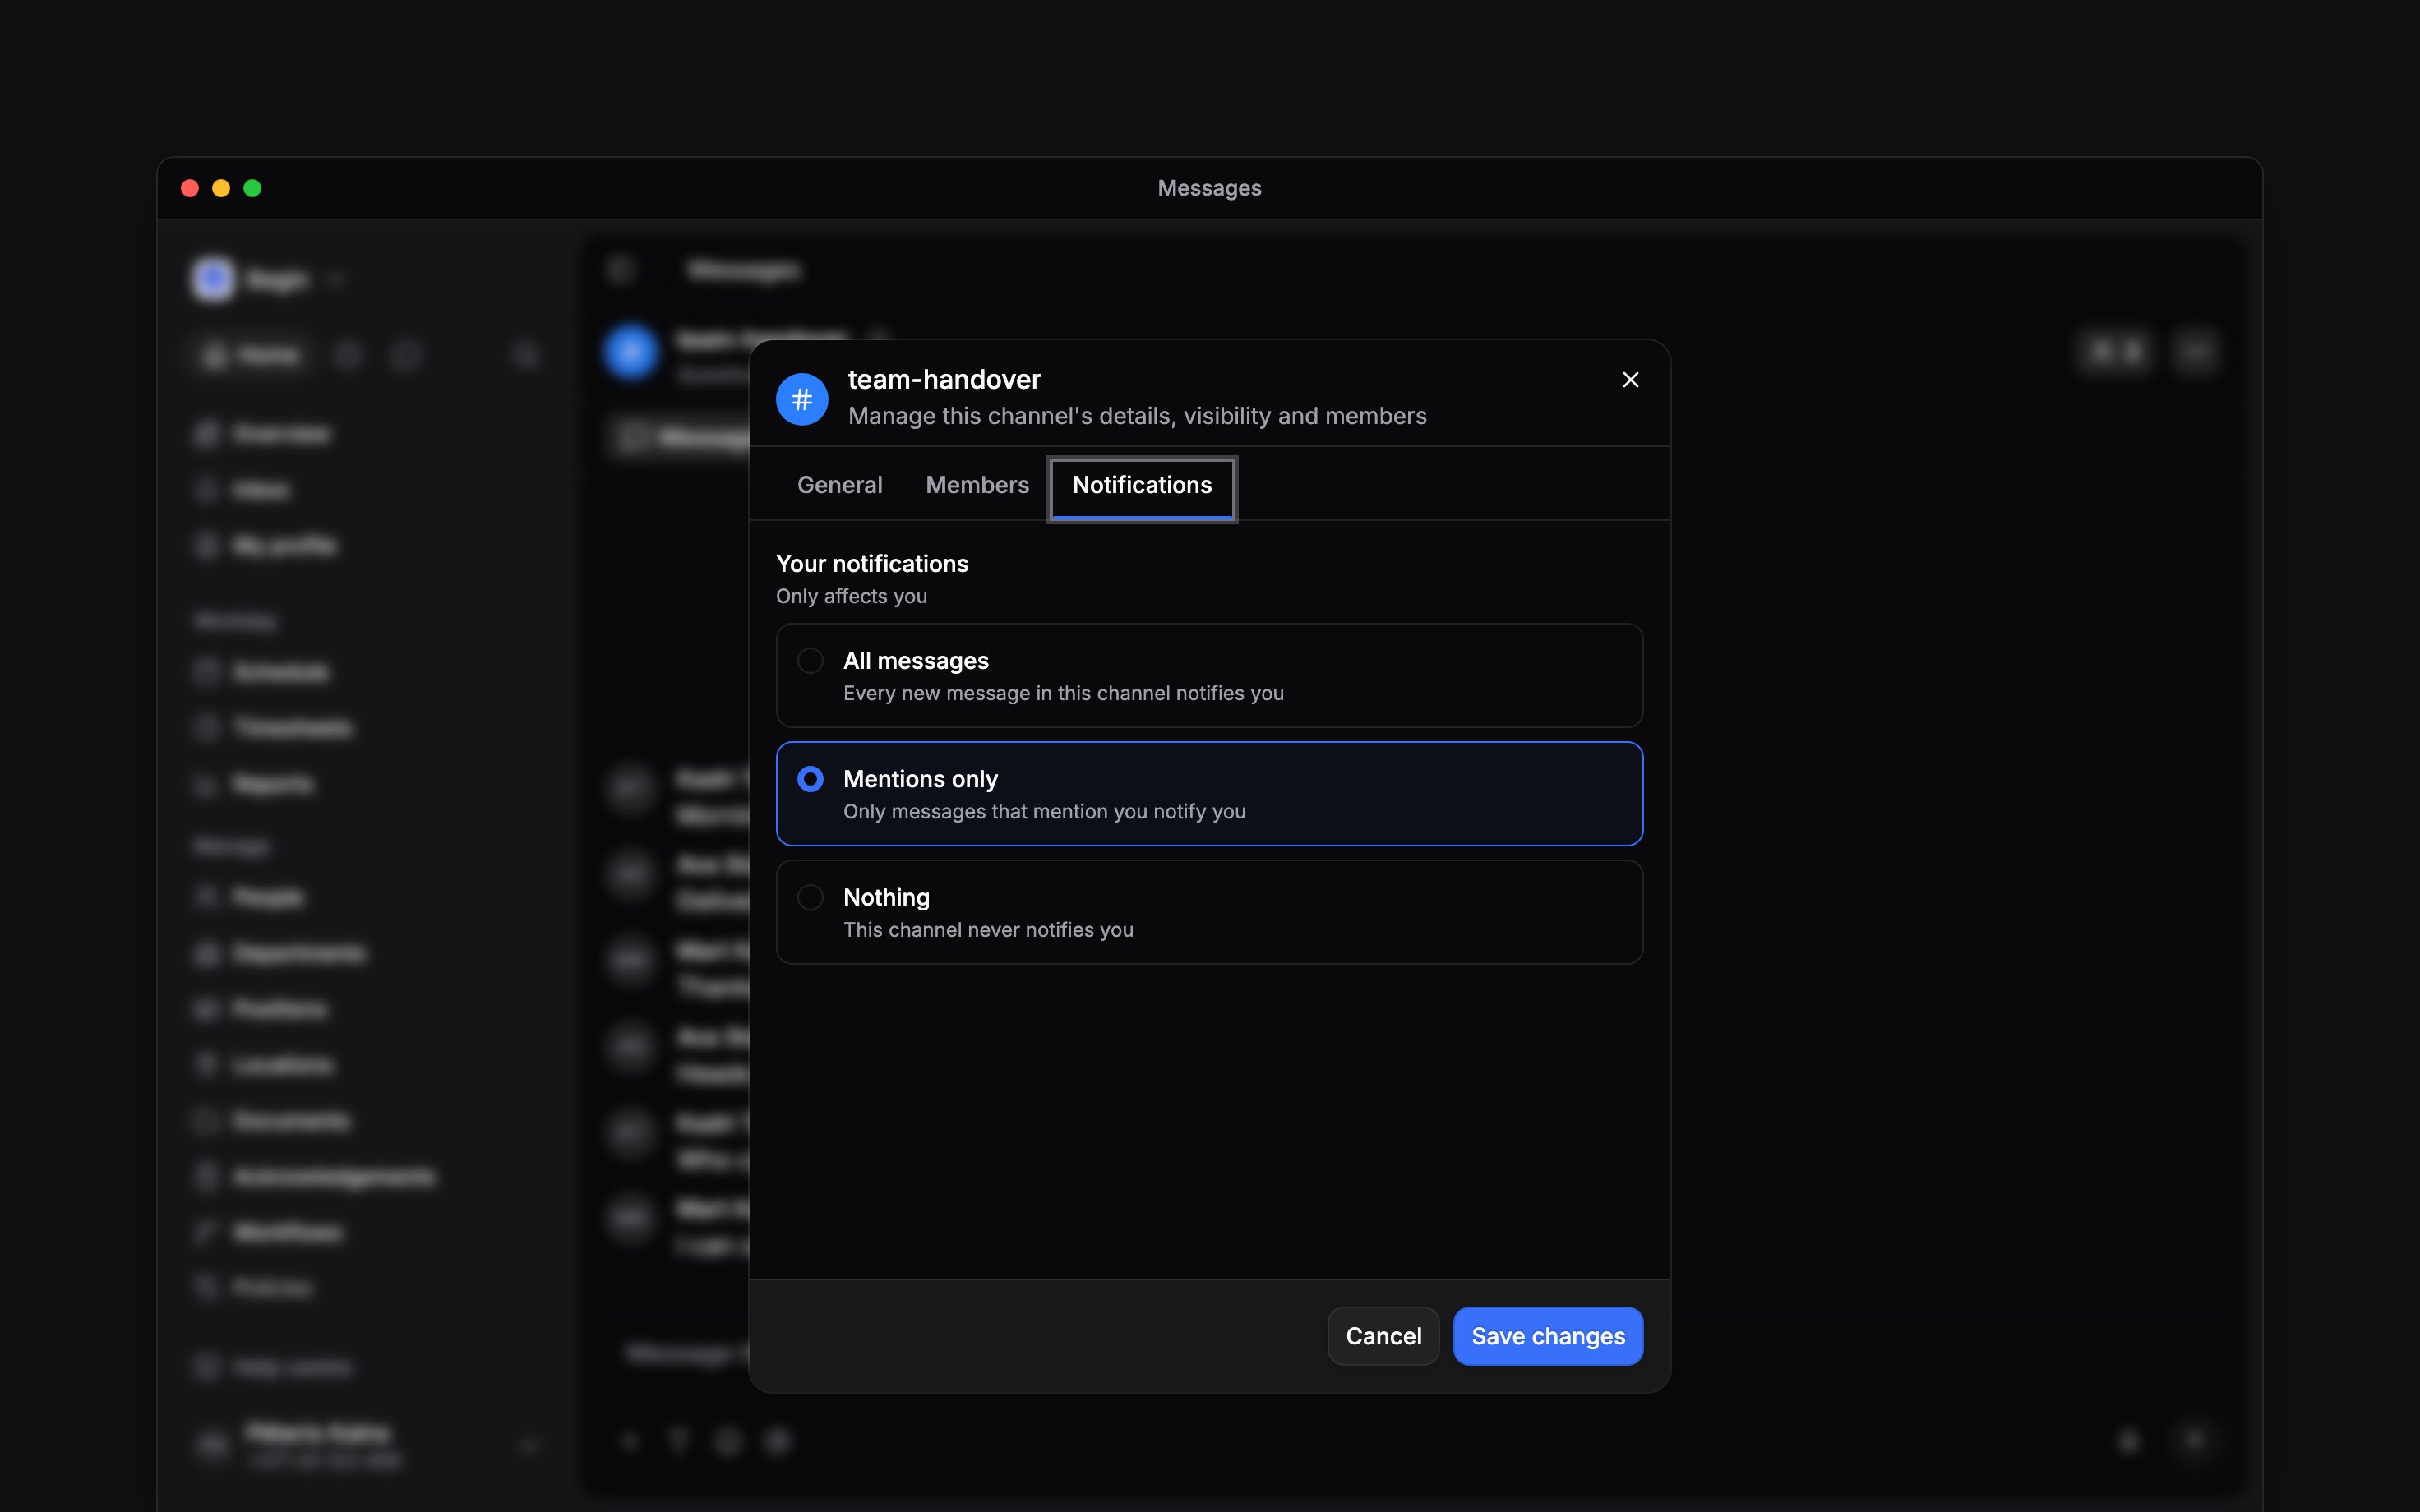Click Cancel in the dialog footer
The height and width of the screenshot is (1512, 2420).
(1383, 1336)
